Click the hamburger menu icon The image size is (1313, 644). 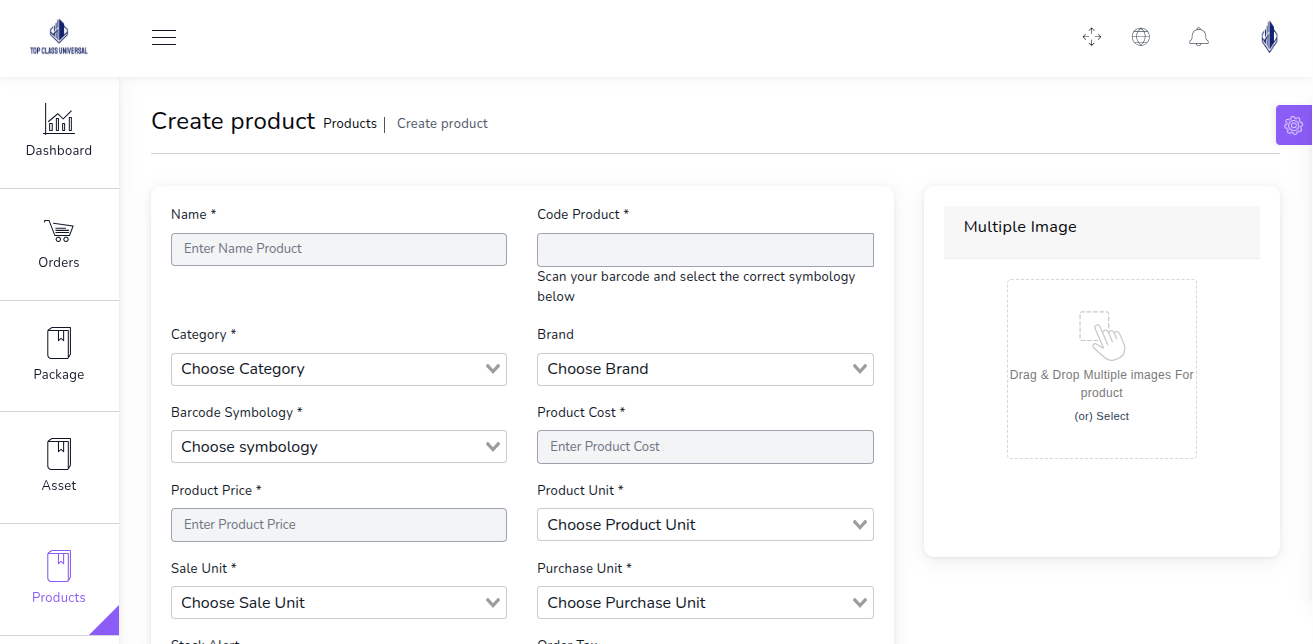(x=164, y=38)
